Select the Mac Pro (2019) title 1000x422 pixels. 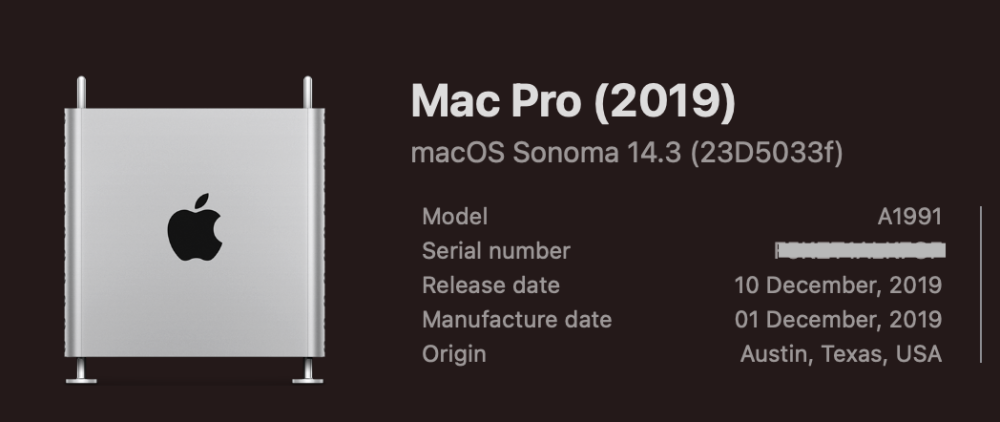(x=573, y=101)
